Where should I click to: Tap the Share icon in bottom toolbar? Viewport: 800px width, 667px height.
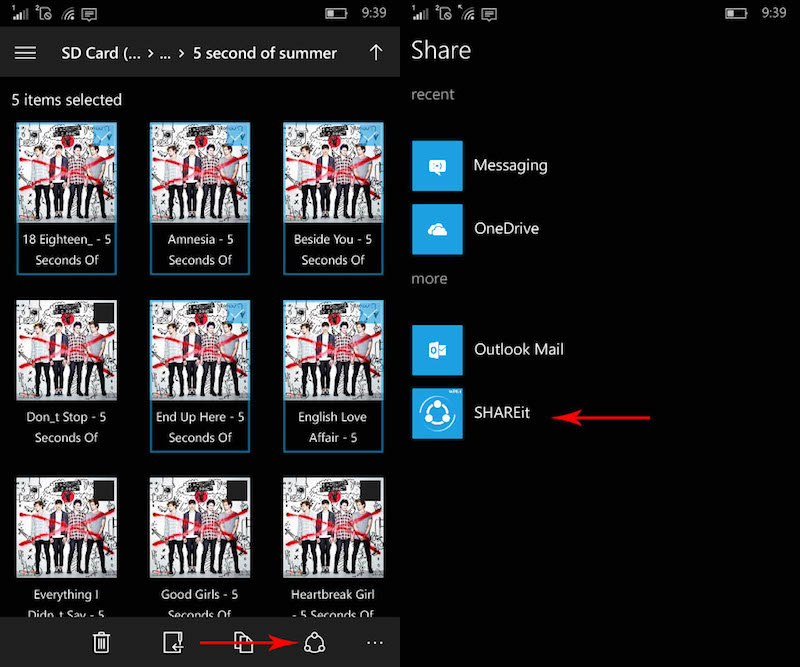click(314, 642)
